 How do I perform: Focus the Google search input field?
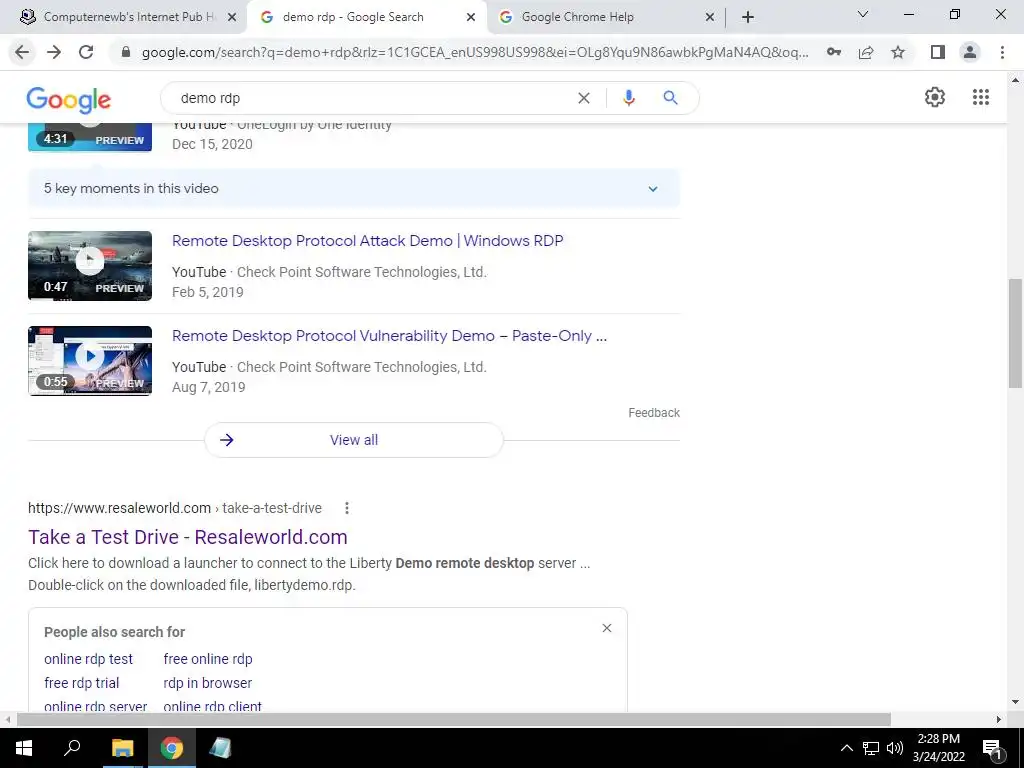click(x=372, y=98)
